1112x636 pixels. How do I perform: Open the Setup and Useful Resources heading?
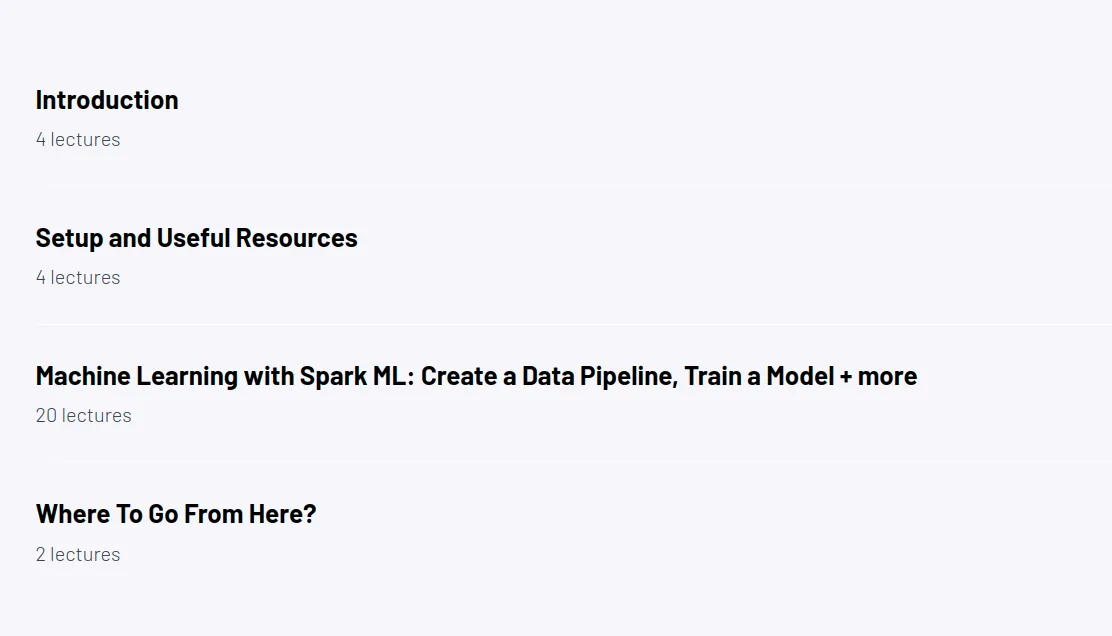point(196,238)
